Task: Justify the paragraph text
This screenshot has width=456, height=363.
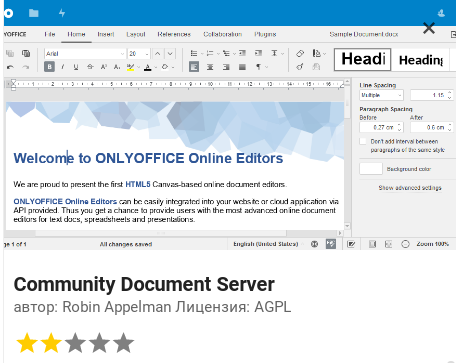Action: [x=242, y=67]
